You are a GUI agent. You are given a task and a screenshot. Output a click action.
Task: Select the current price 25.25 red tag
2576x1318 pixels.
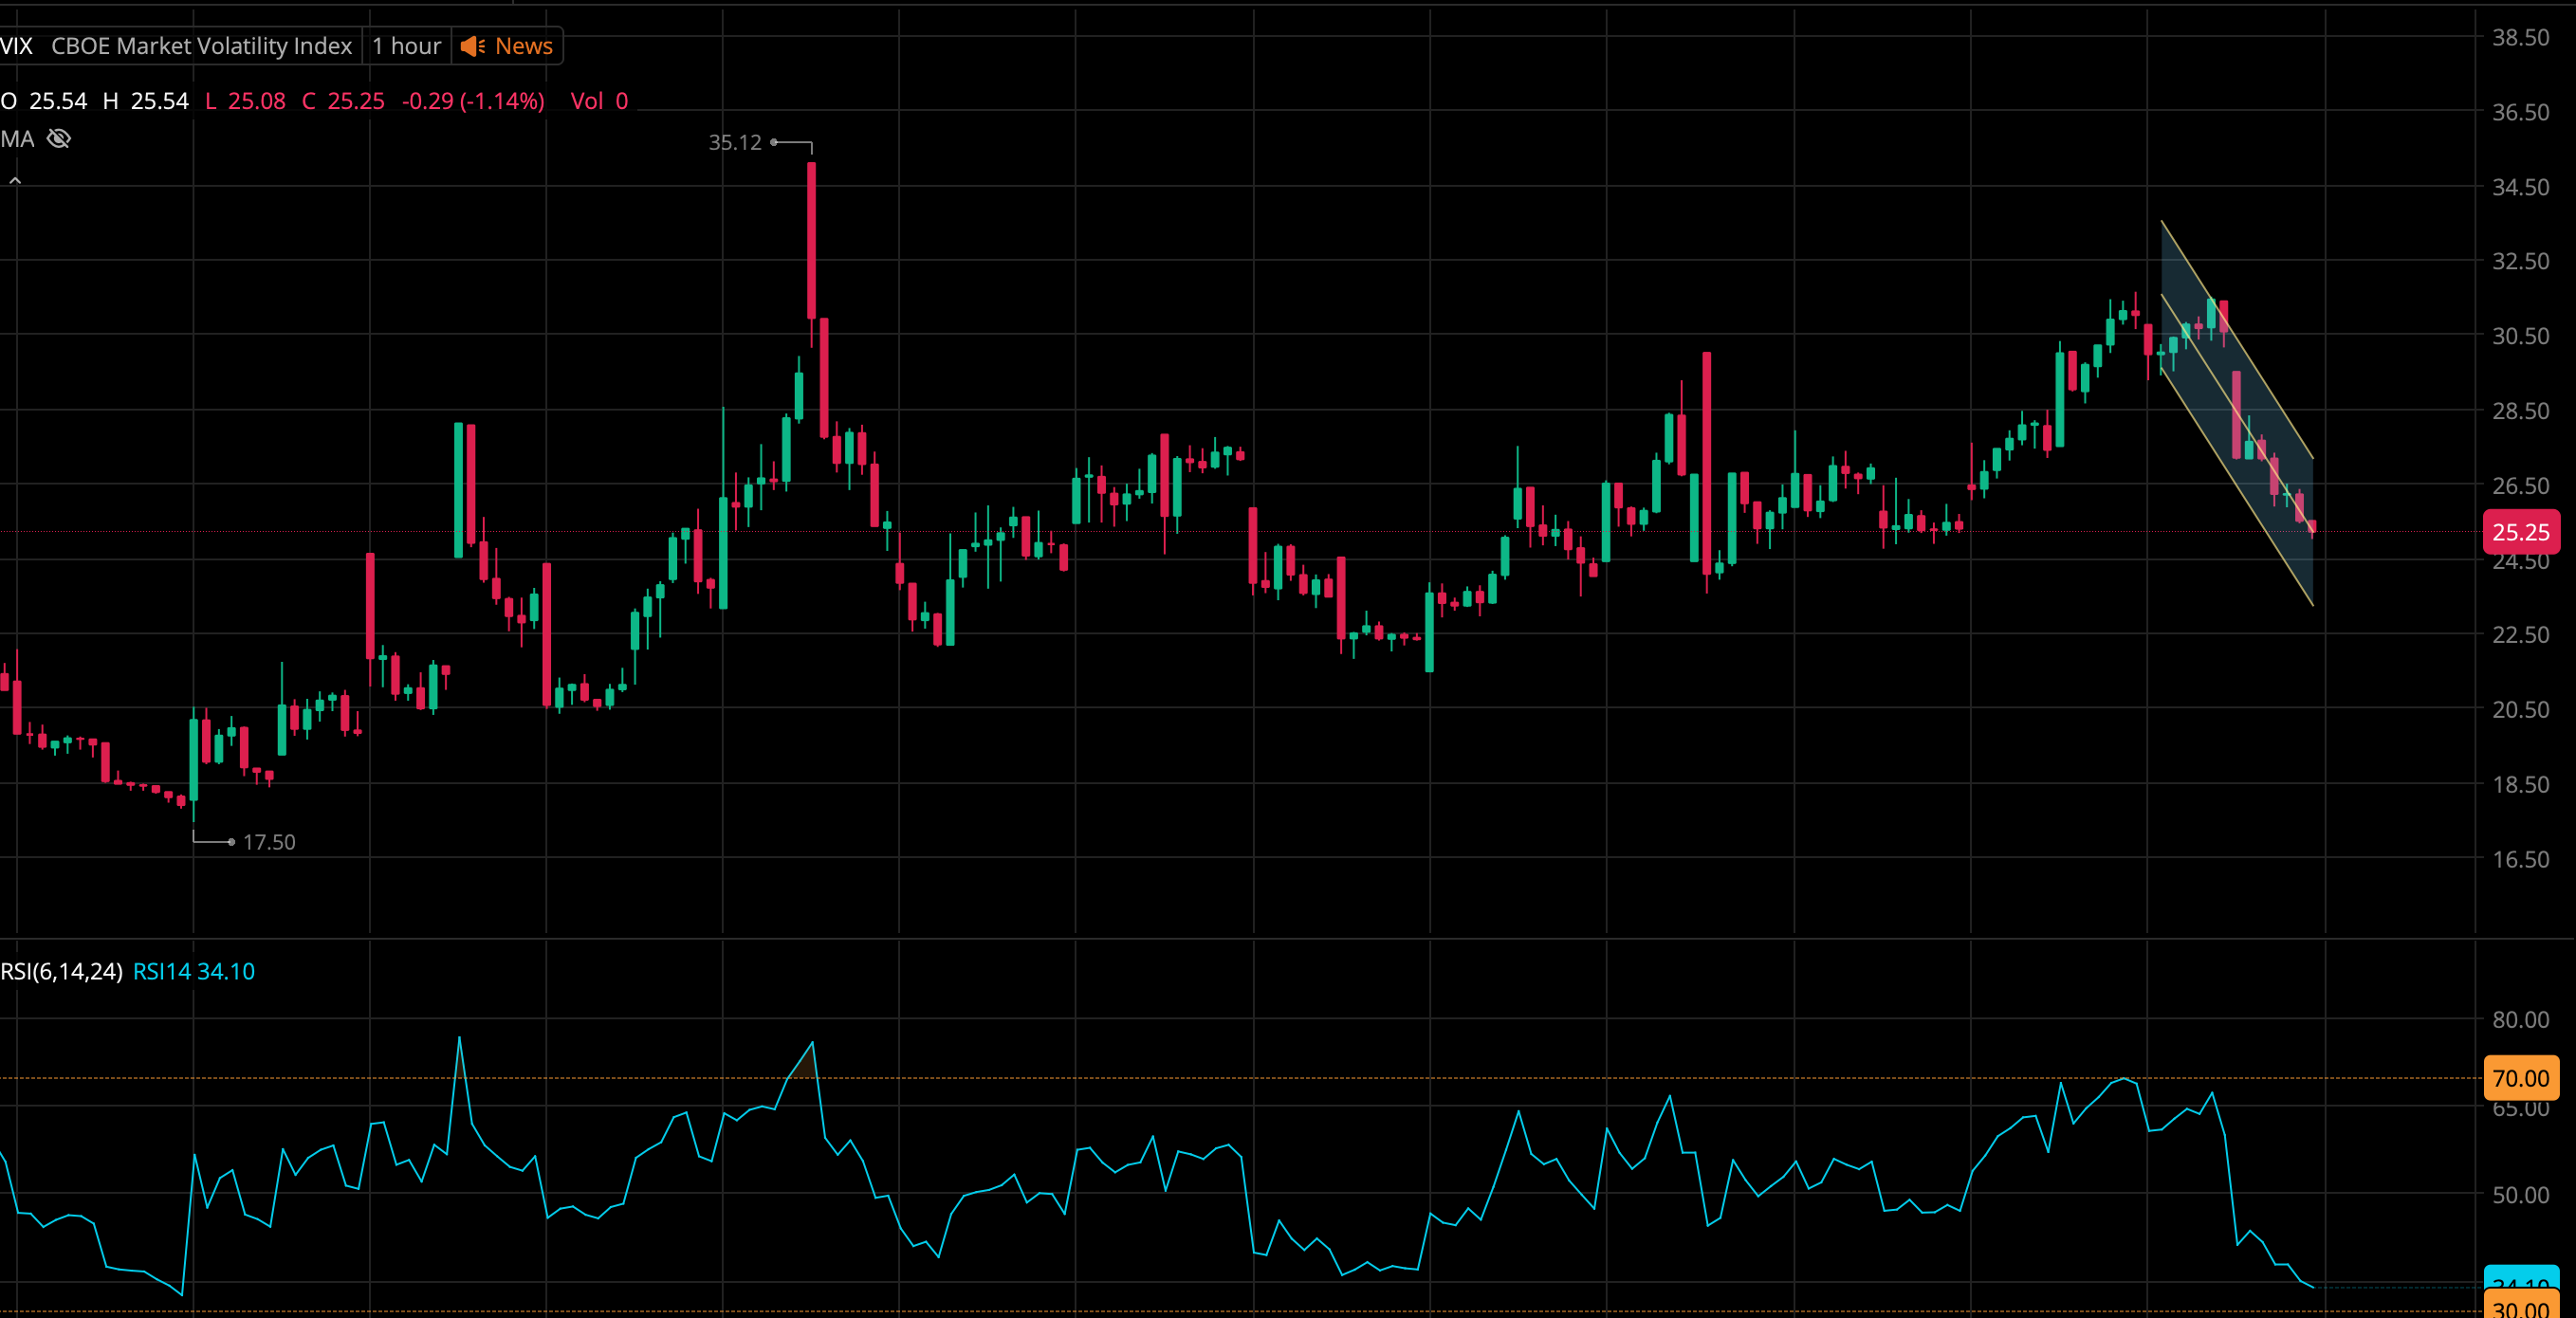(x=2520, y=532)
